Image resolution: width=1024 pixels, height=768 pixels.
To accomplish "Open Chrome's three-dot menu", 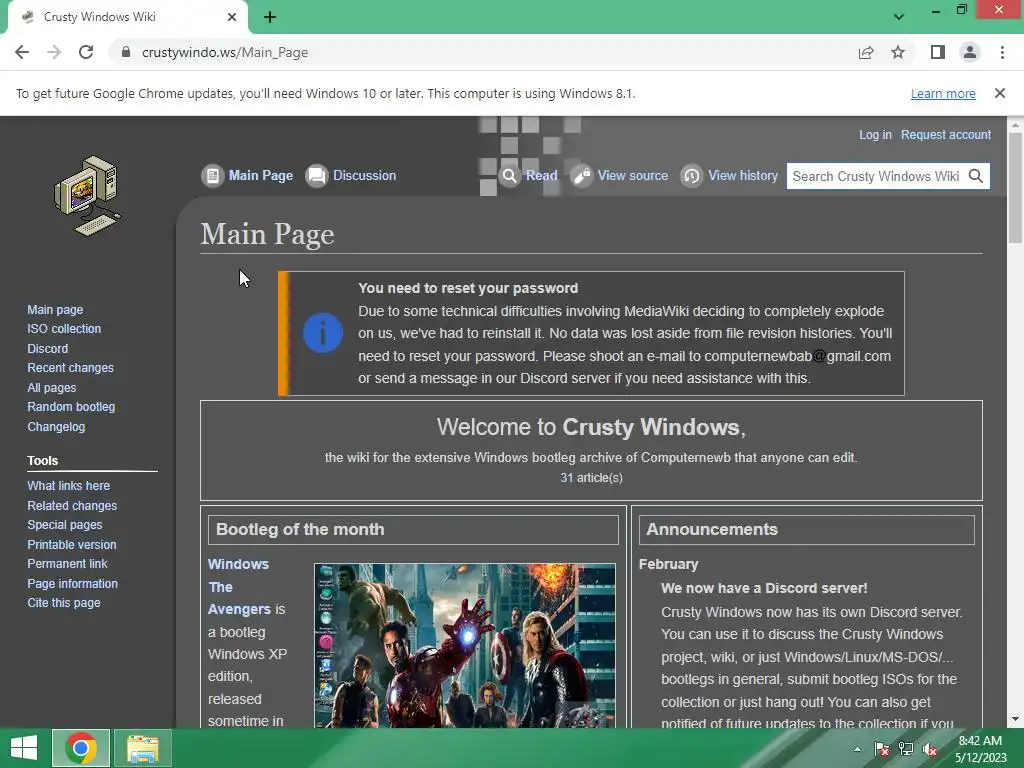I will pos(1002,52).
